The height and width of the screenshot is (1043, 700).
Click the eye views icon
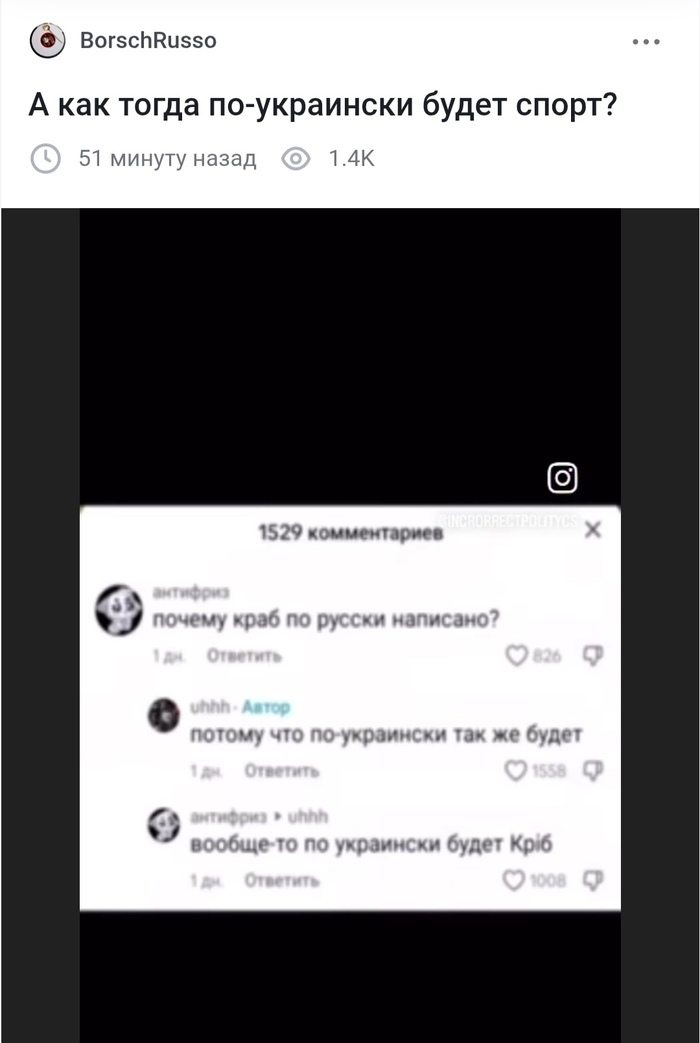point(296,158)
